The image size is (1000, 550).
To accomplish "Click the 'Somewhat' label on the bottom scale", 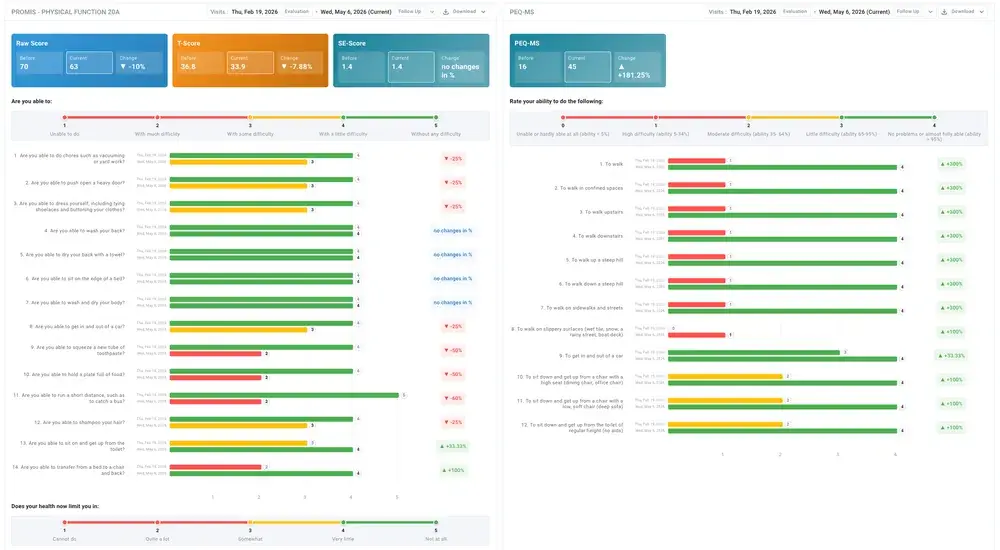I will pyautogui.click(x=250, y=539).
